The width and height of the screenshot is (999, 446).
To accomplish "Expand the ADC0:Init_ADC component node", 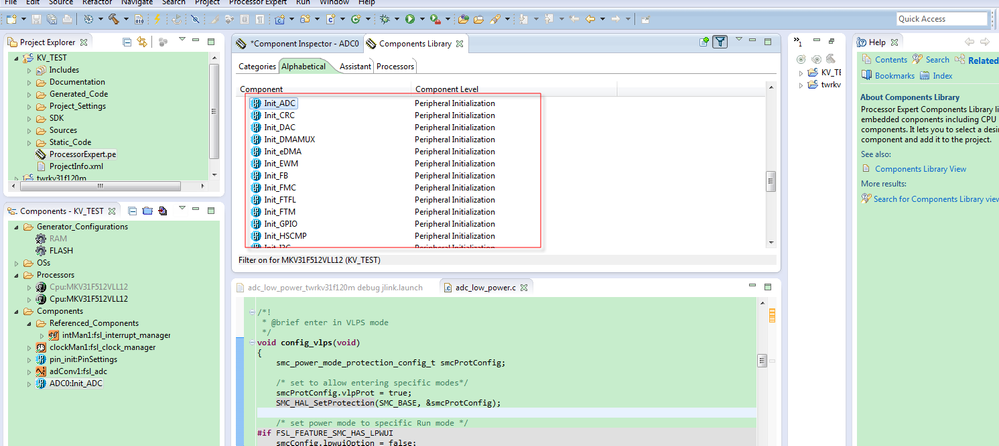I will point(29,384).
